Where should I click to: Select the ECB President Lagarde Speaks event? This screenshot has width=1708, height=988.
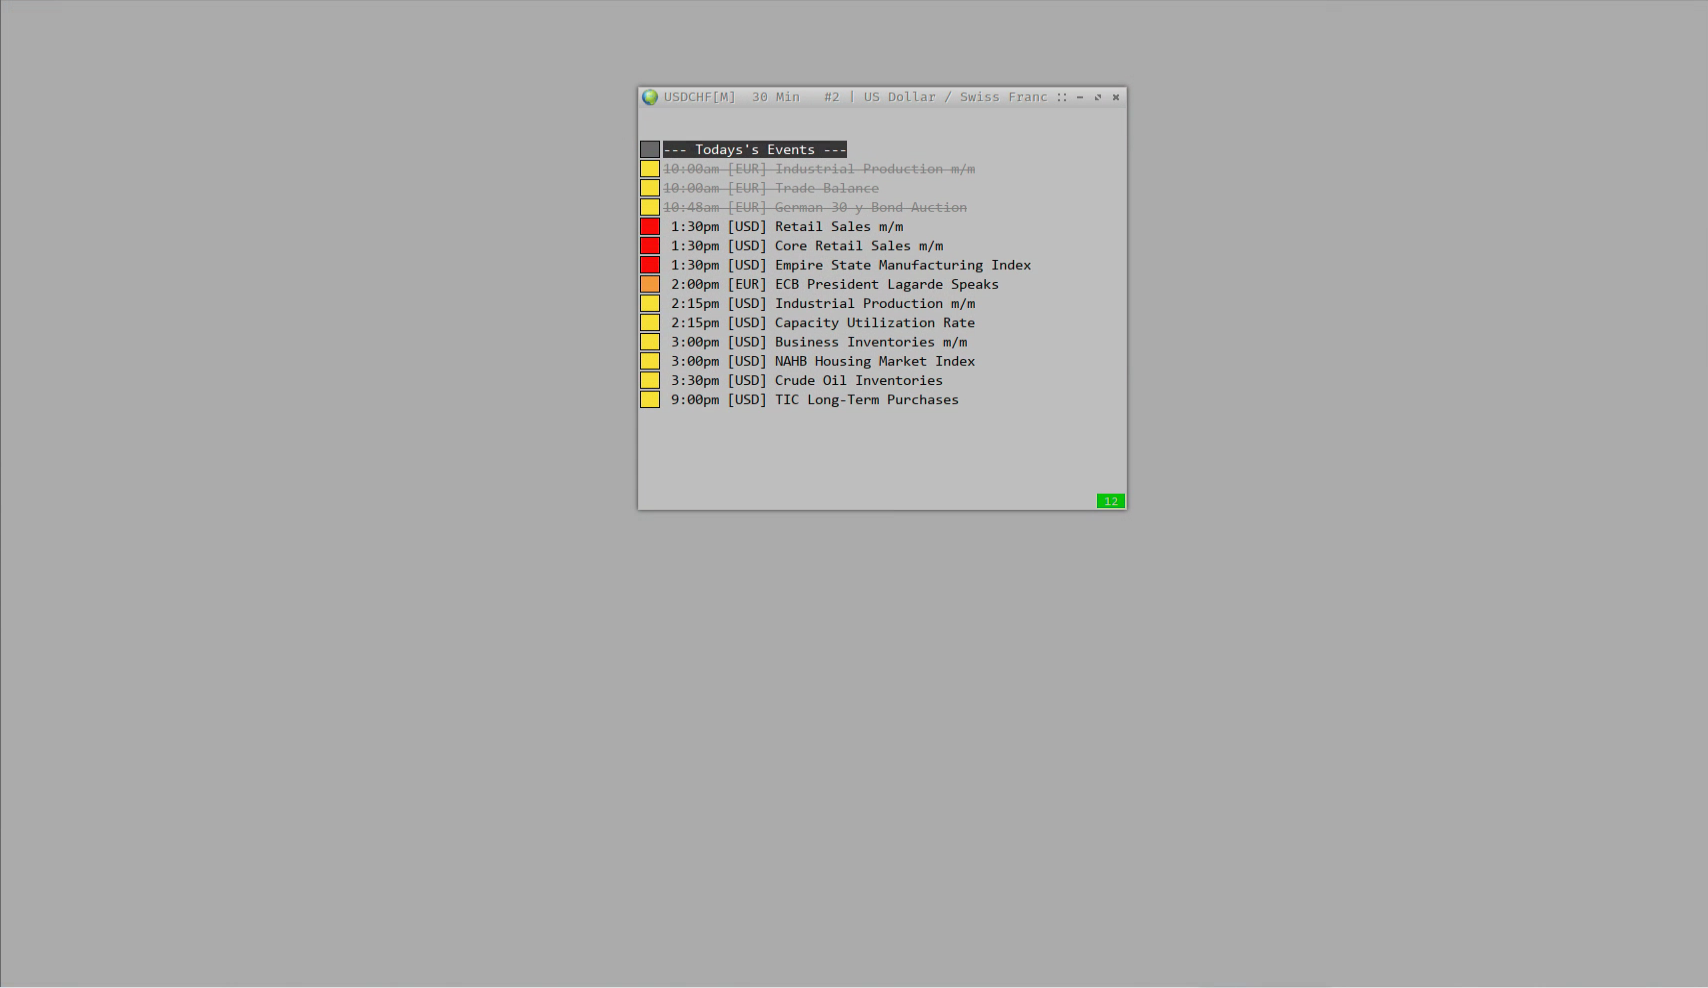point(835,284)
